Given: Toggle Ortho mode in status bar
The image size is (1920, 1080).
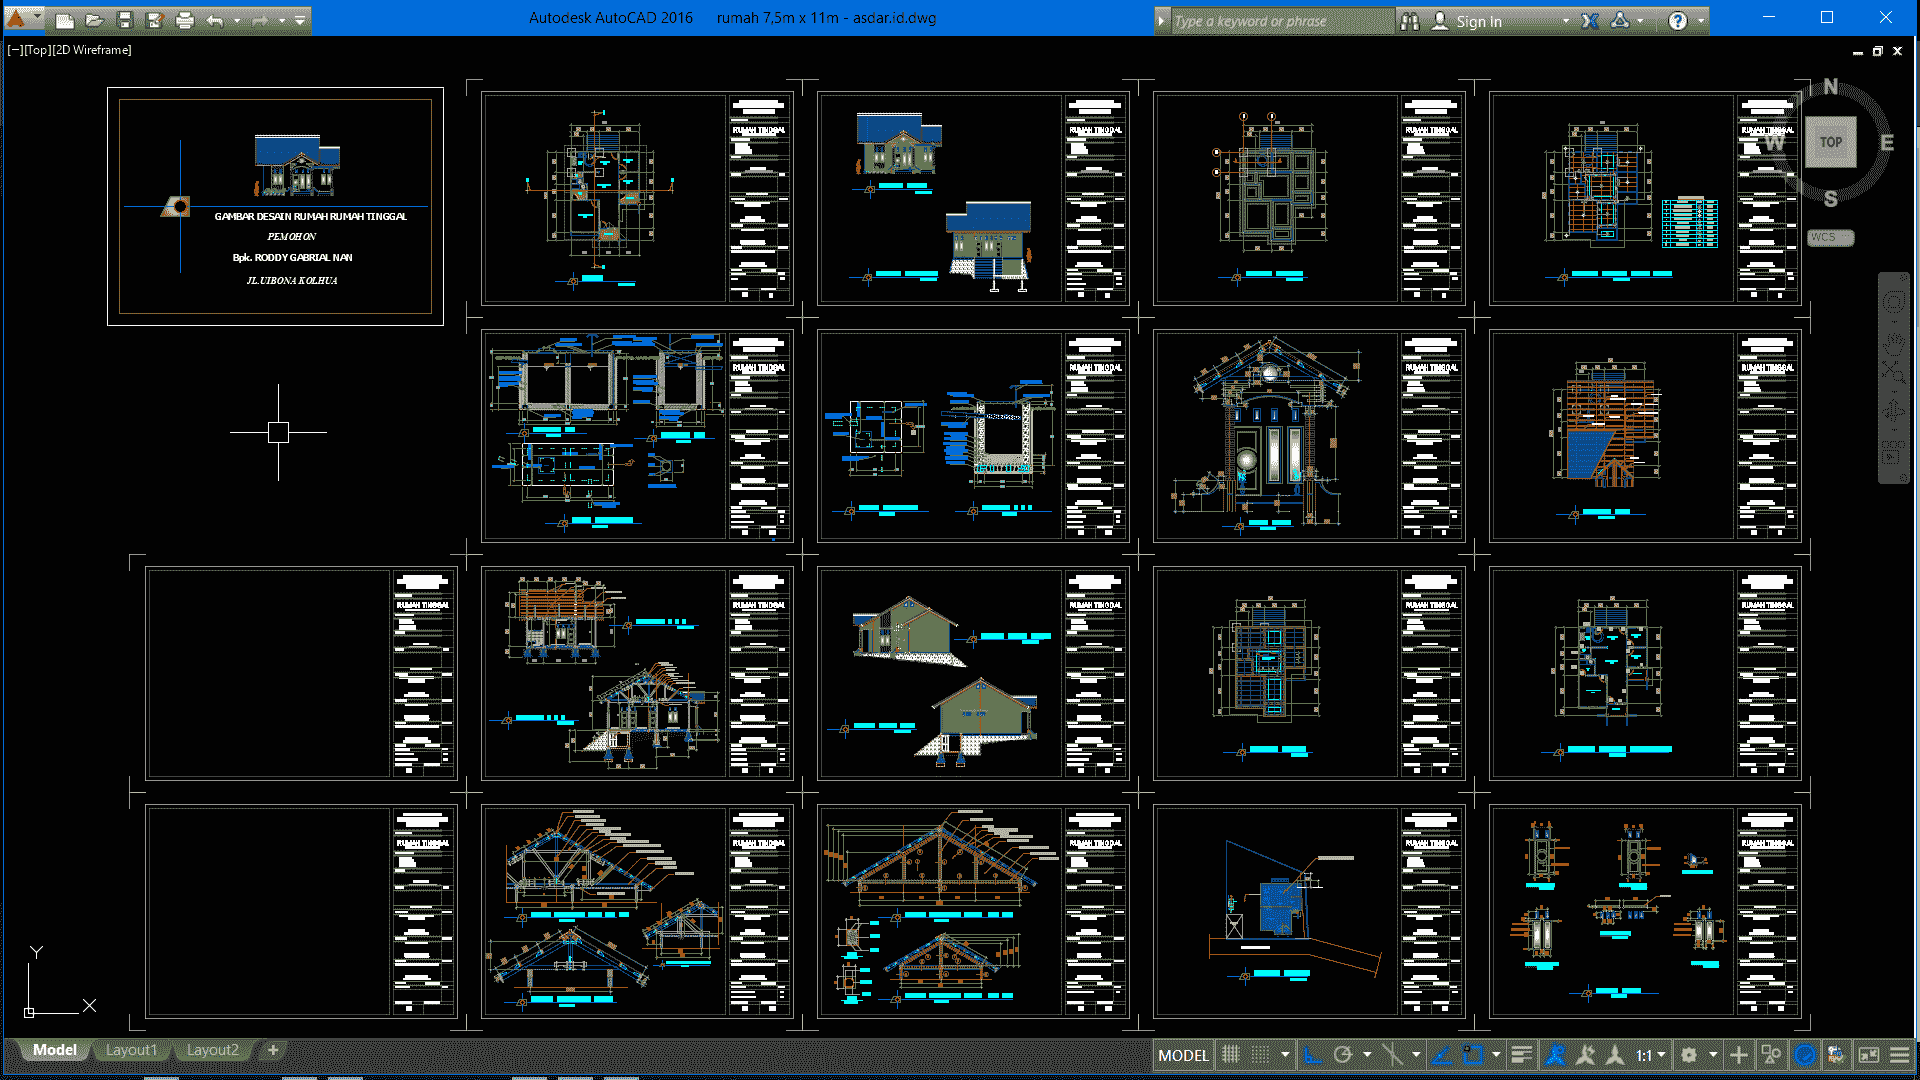Looking at the screenshot, I should pos(1313,1055).
